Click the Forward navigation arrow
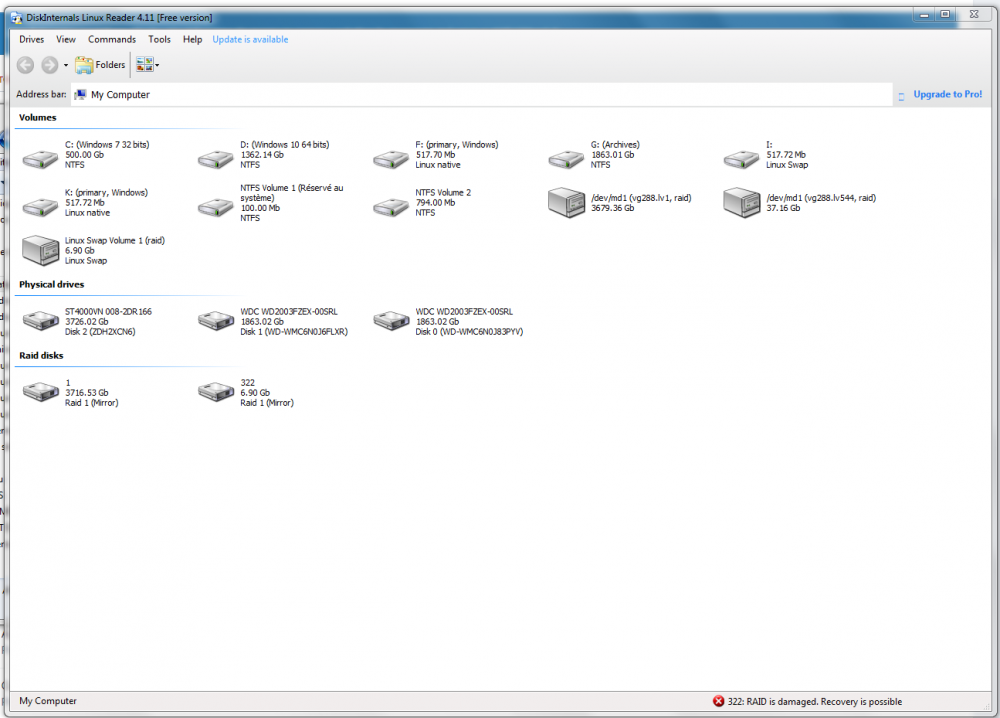Viewport: 1000px width, 718px height. pyautogui.click(x=49, y=65)
